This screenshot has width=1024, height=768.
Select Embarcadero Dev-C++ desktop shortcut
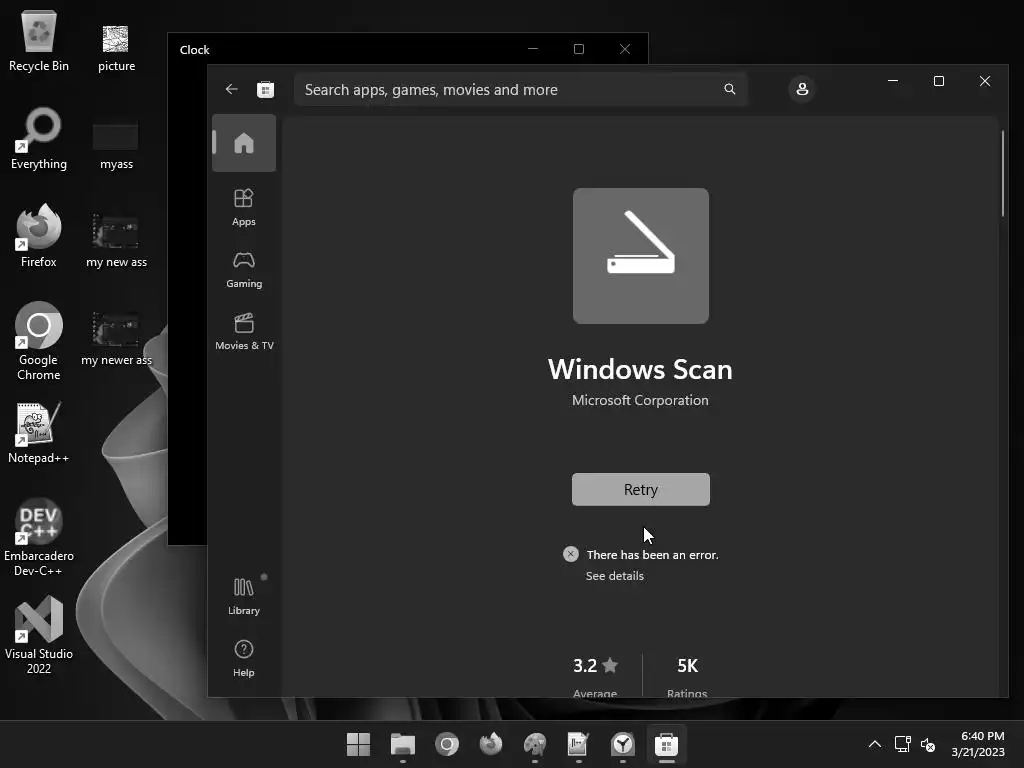[39, 537]
